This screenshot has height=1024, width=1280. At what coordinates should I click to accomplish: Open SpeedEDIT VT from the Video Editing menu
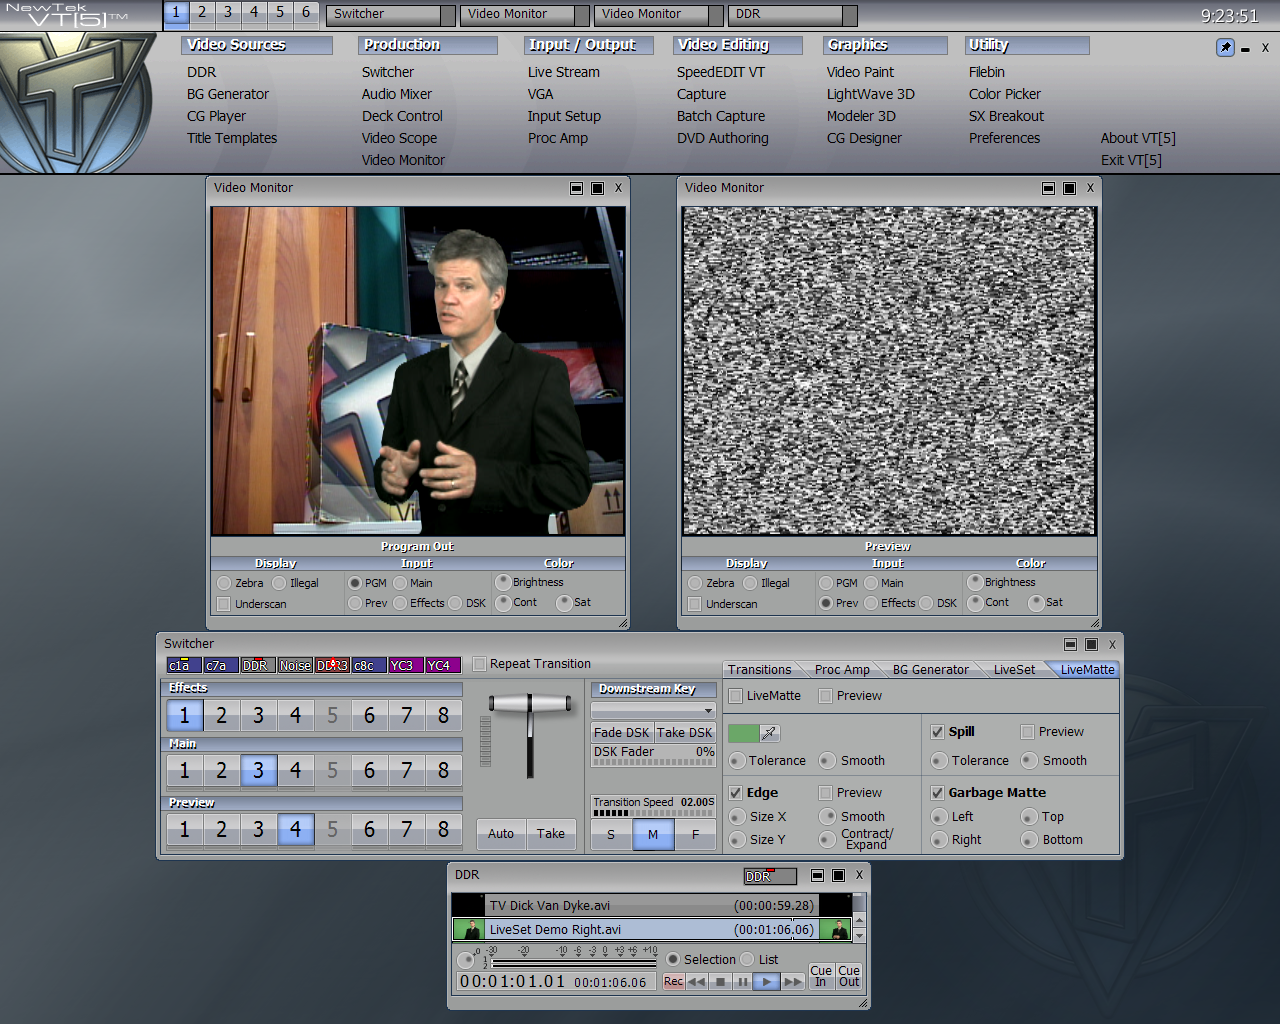coord(721,72)
